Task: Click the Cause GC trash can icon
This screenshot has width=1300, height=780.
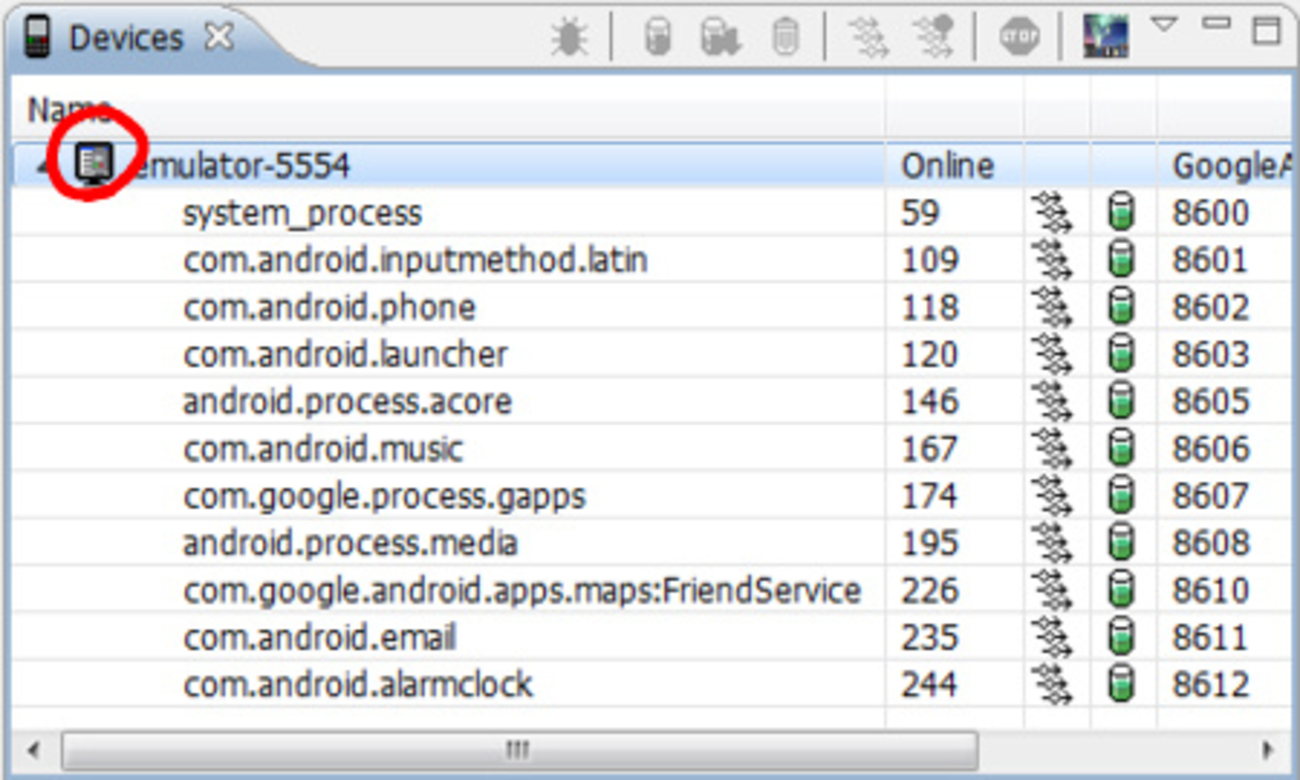Action: [785, 39]
